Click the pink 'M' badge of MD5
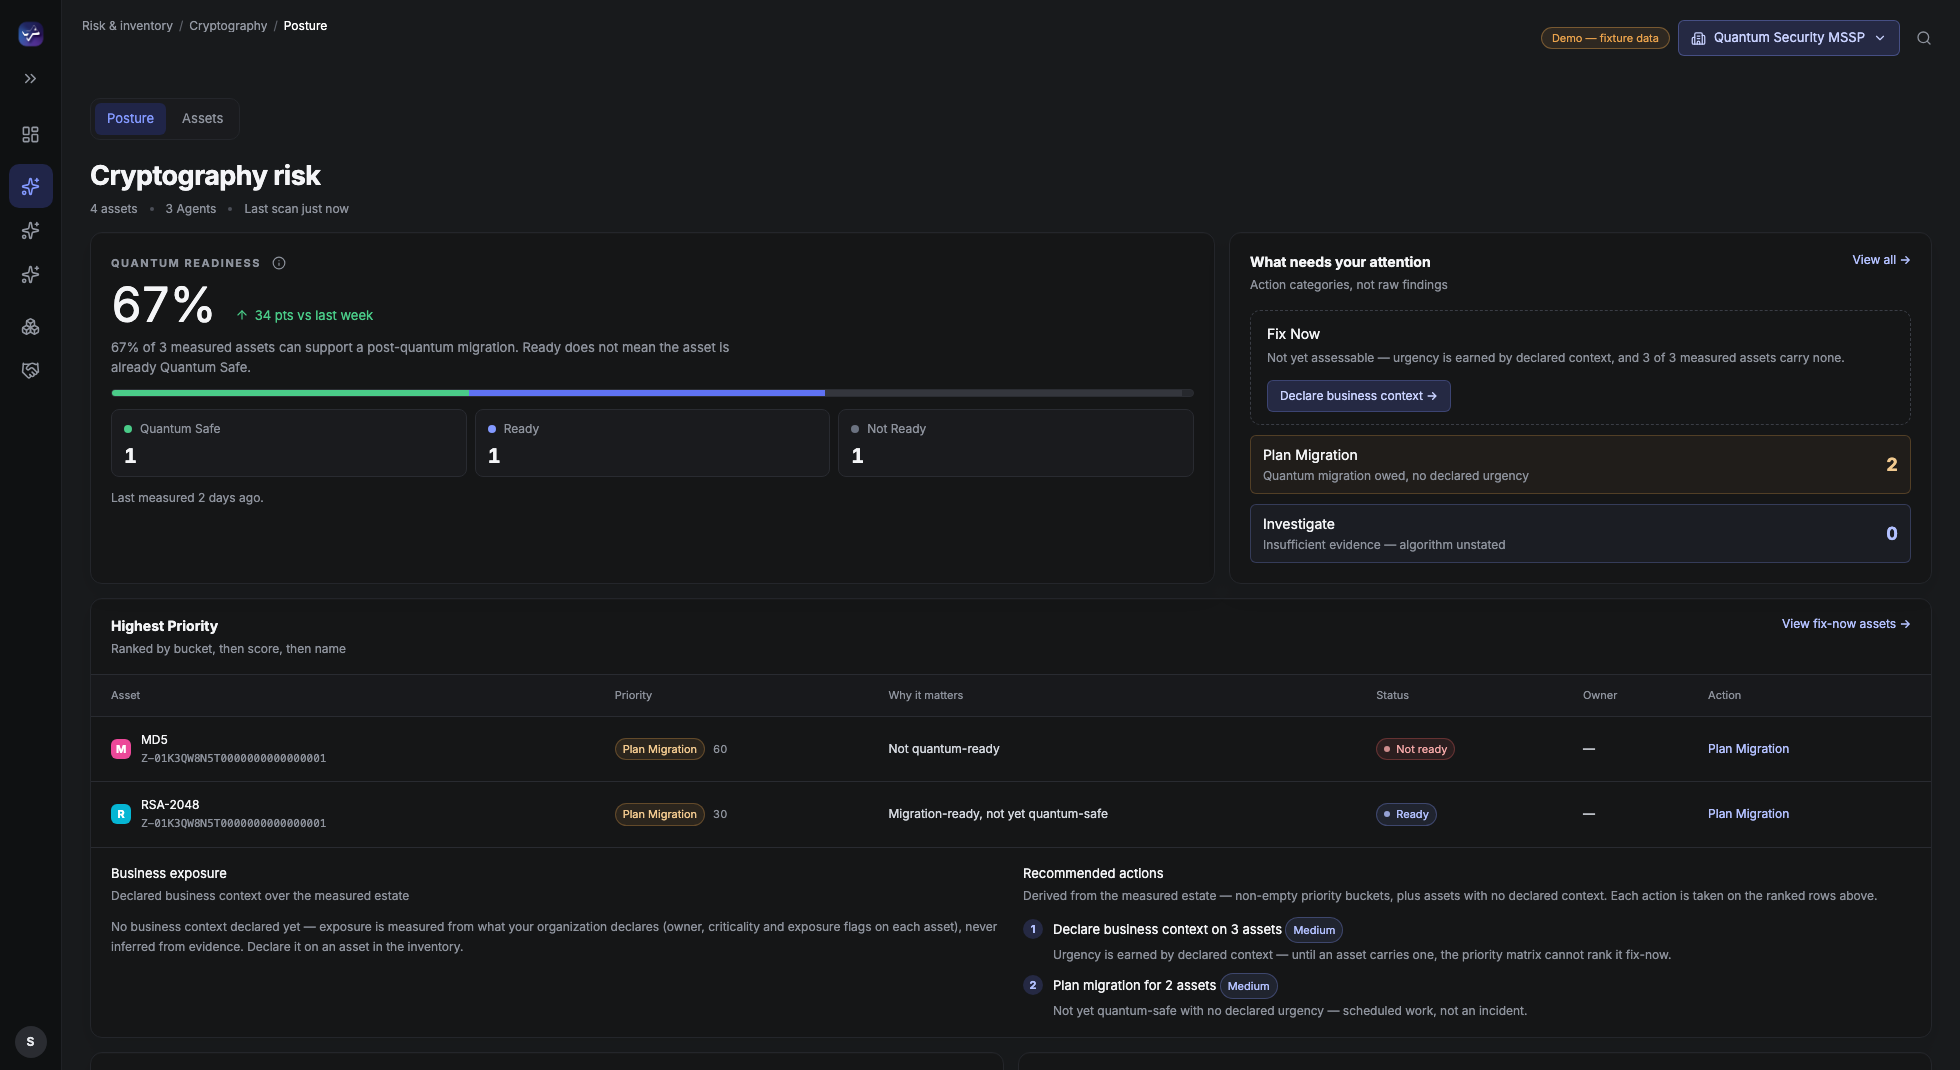This screenshot has height=1070, width=1960. tap(121, 749)
